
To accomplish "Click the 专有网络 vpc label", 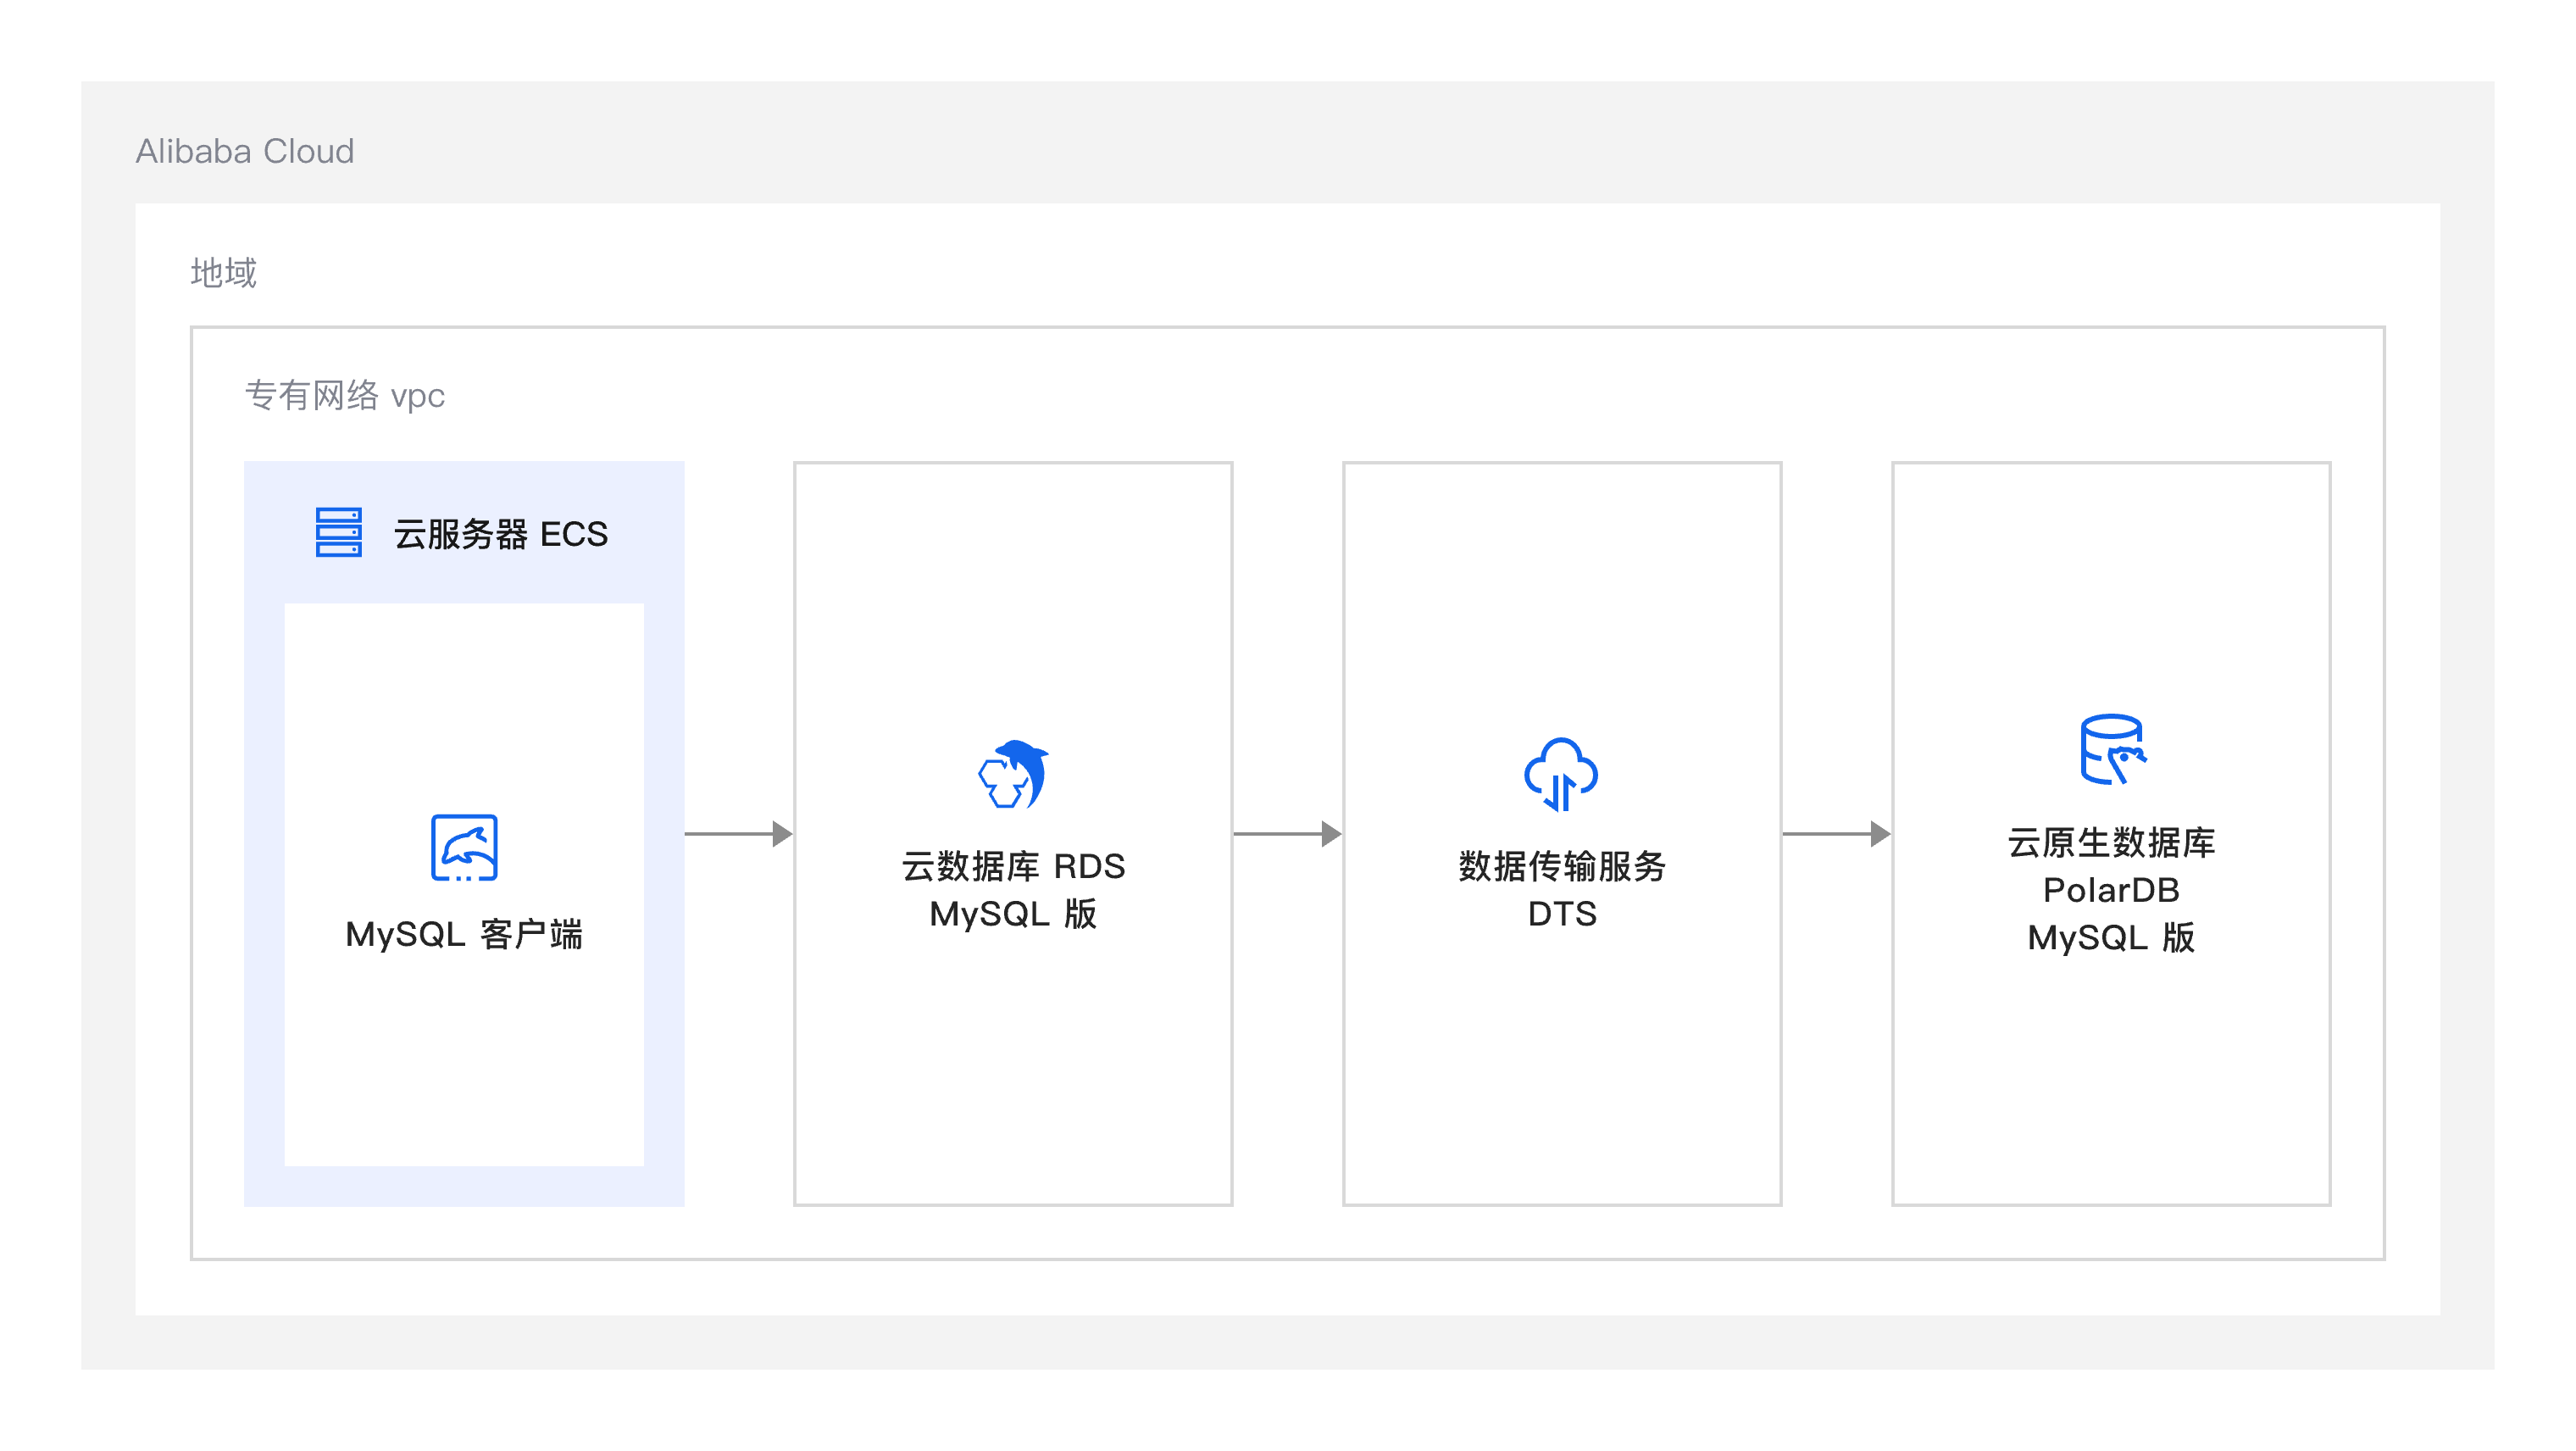I will coord(345,396).
